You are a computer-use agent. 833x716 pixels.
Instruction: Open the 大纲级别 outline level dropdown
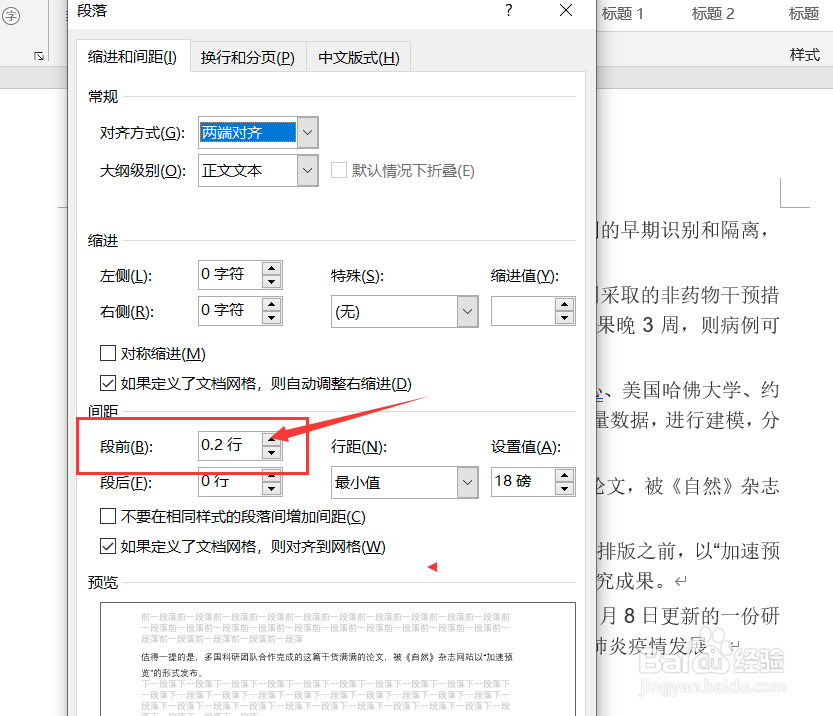coord(306,171)
